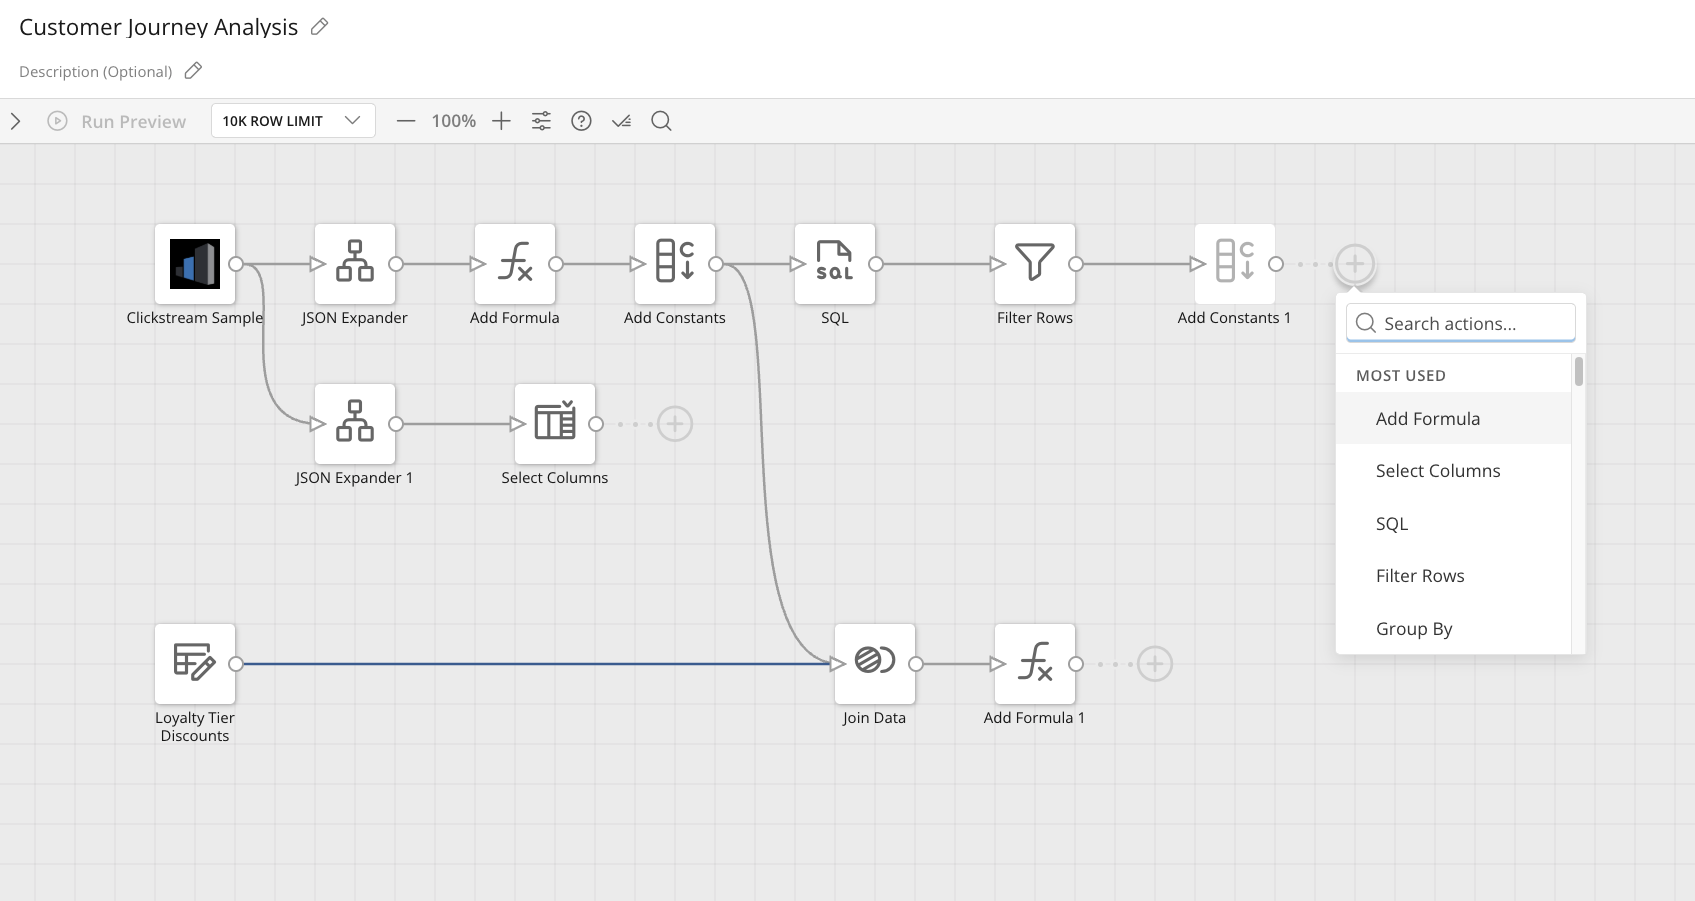Open the Add Constants node
The width and height of the screenshot is (1695, 901).
pyautogui.click(x=675, y=264)
